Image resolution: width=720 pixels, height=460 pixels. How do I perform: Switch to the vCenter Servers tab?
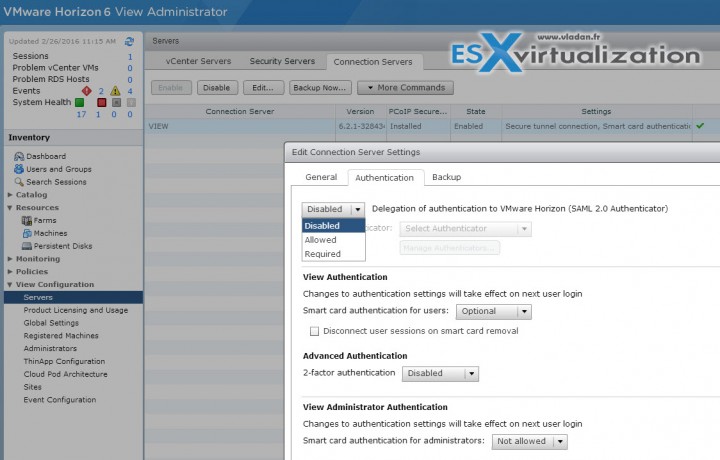pos(198,61)
